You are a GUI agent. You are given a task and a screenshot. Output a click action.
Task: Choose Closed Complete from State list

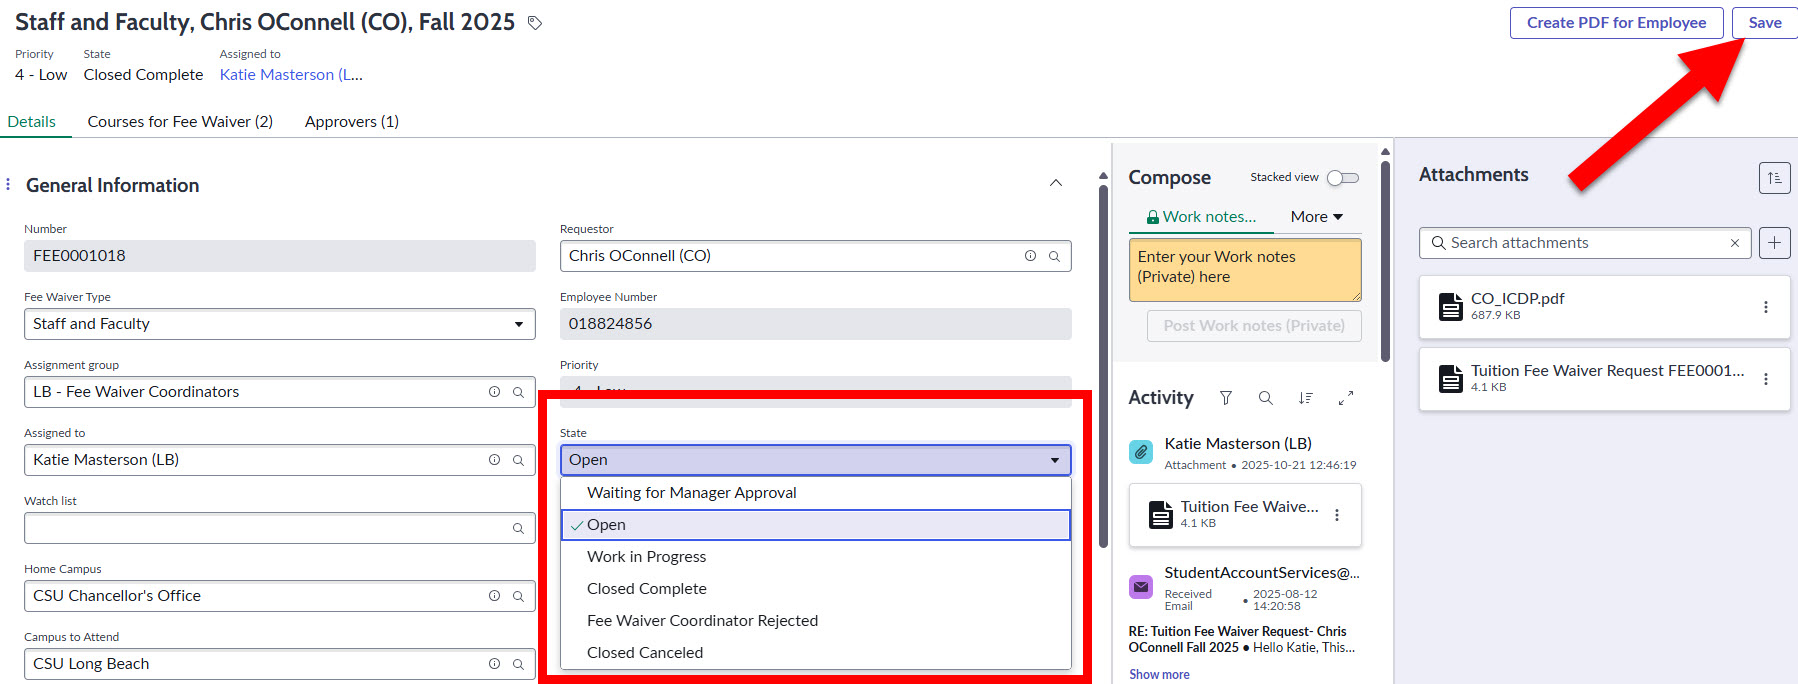tap(646, 589)
